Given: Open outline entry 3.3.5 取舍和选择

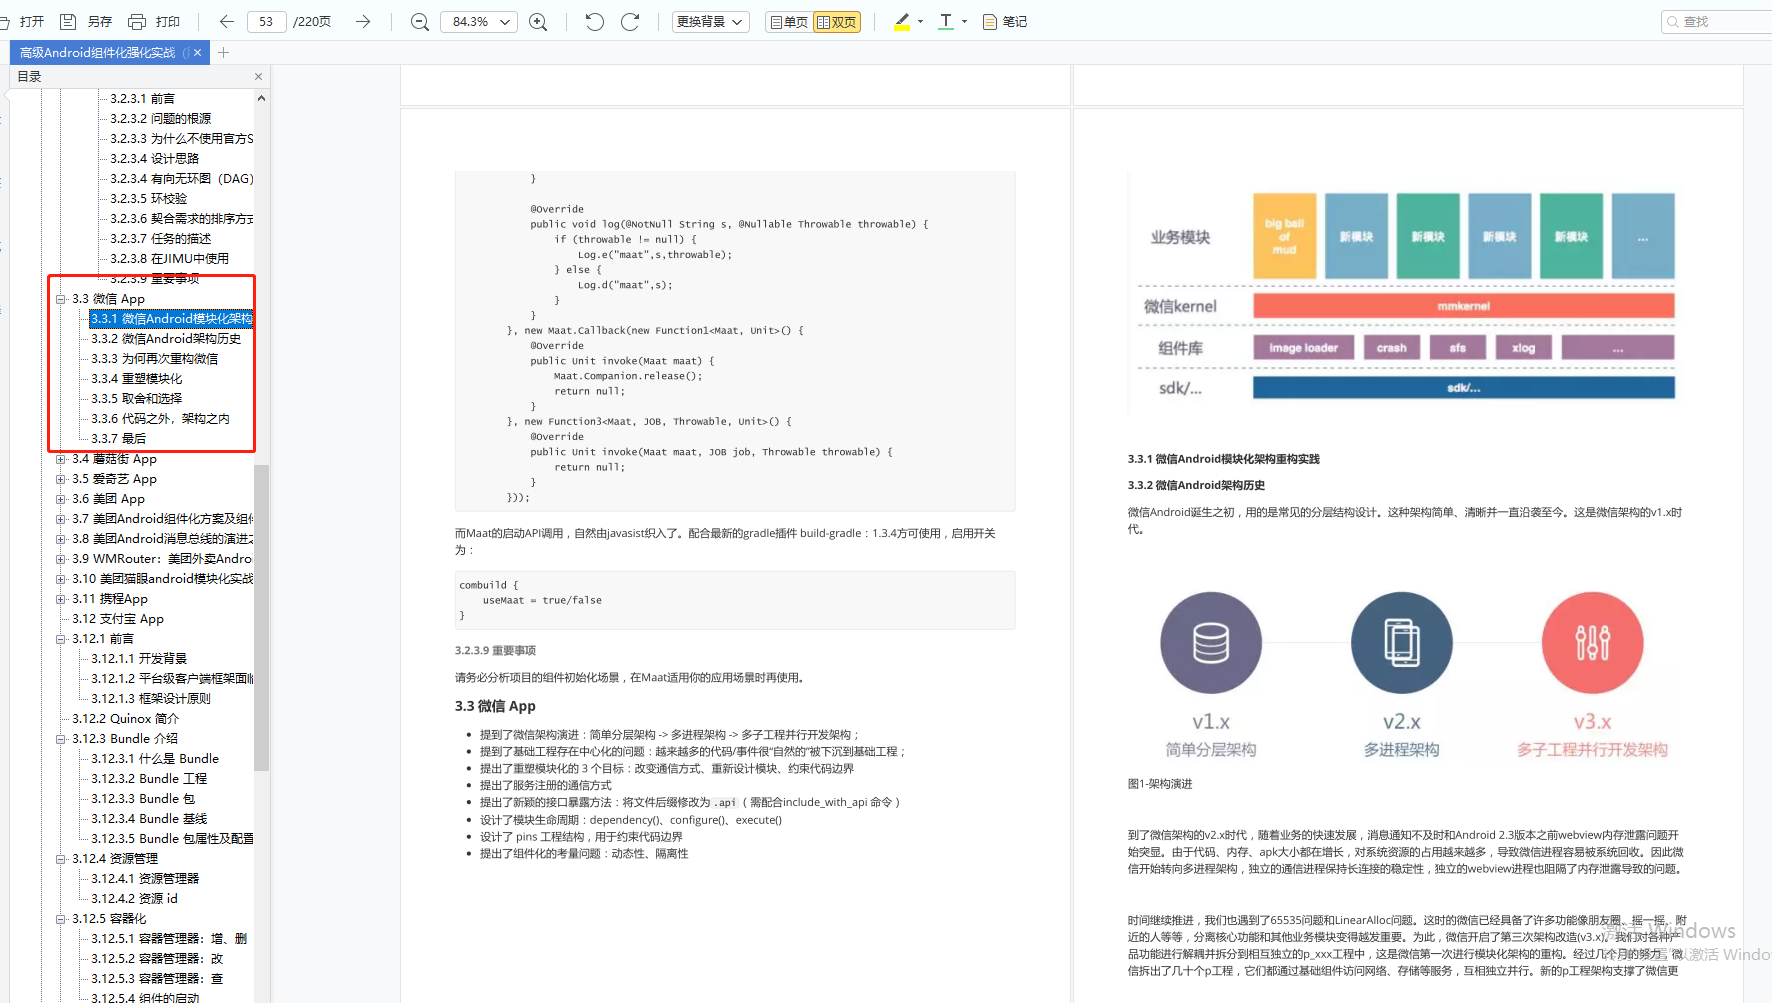Looking at the screenshot, I should pos(136,399).
